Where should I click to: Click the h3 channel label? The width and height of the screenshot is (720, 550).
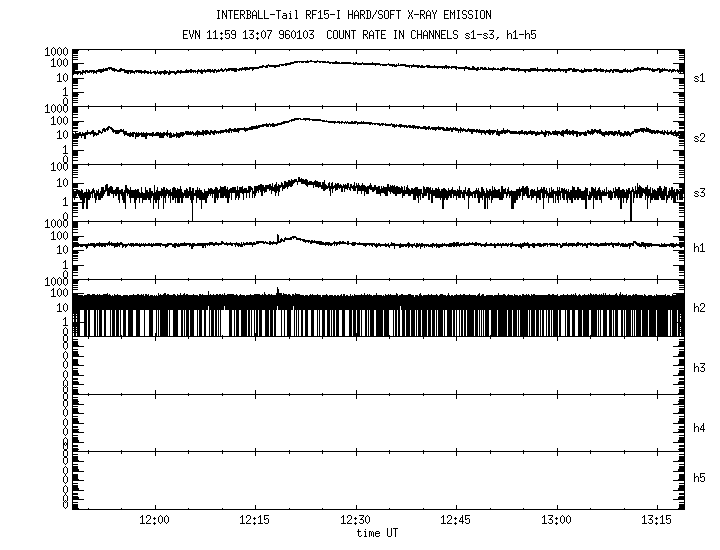700,368
